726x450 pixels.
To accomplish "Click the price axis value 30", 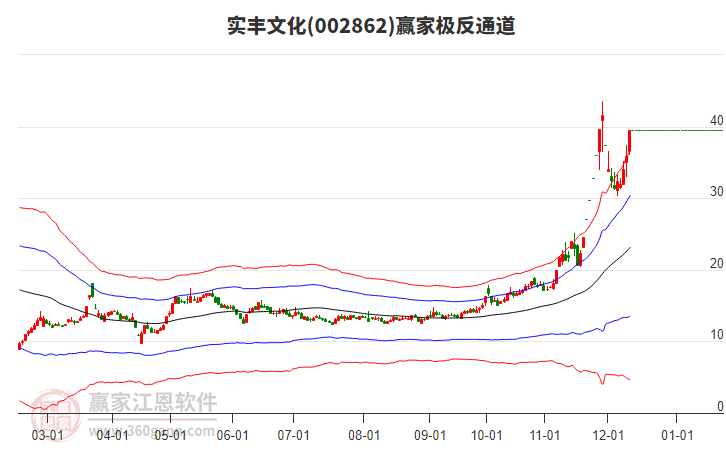I will 716,192.
